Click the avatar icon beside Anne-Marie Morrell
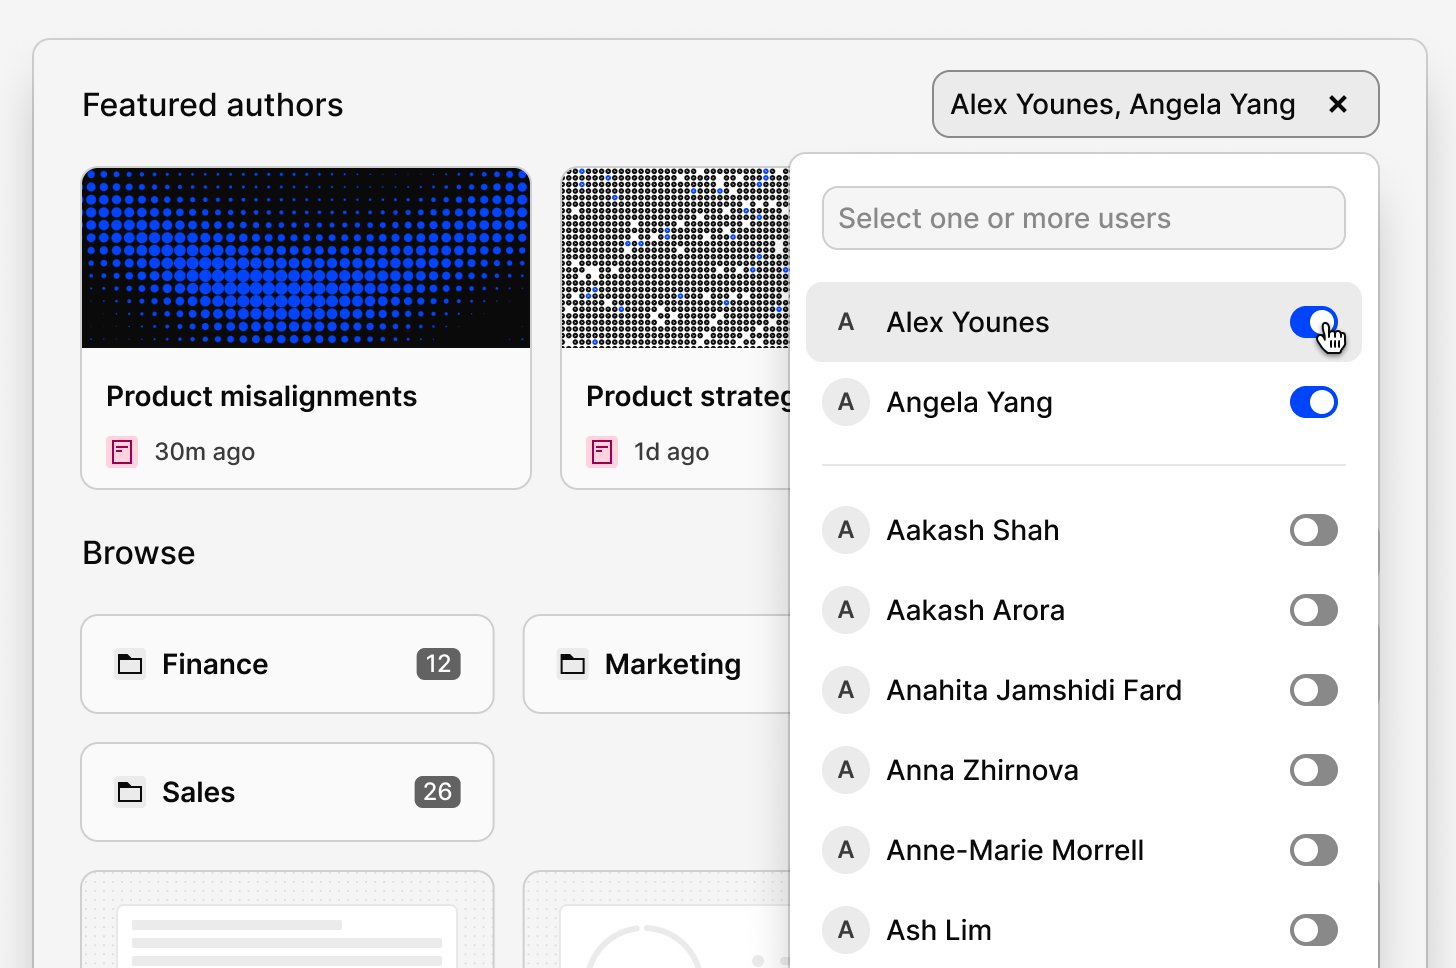This screenshot has height=968, width=1456. tap(846, 850)
